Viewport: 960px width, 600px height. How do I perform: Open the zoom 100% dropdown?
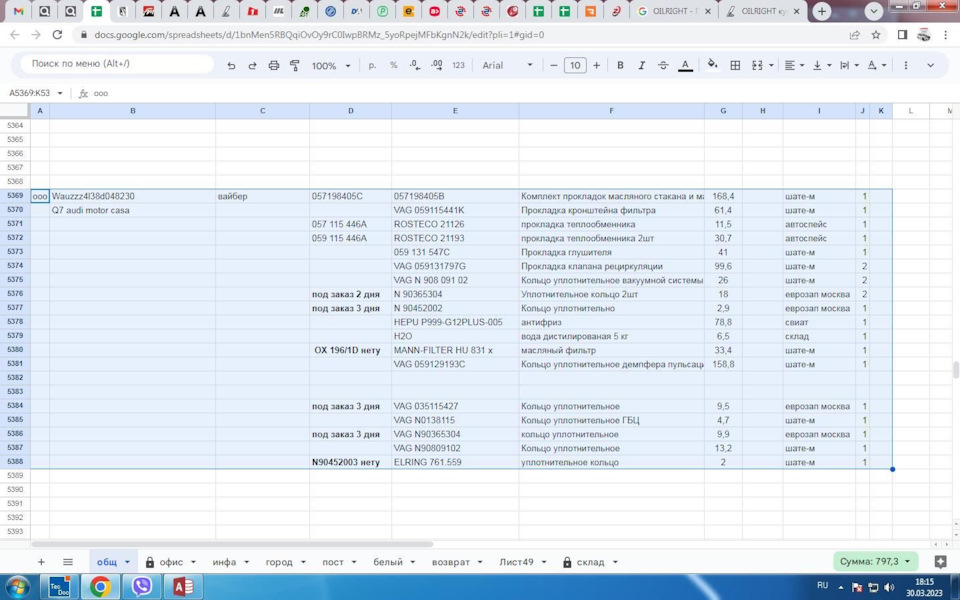[x=331, y=65]
